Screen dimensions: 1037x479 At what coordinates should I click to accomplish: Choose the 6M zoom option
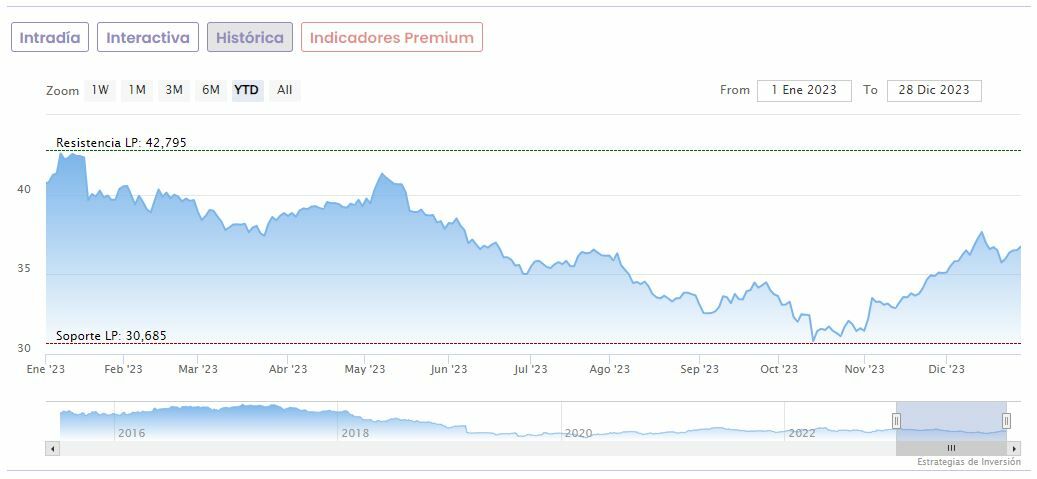pyautogui.click(x=210, y=90)
